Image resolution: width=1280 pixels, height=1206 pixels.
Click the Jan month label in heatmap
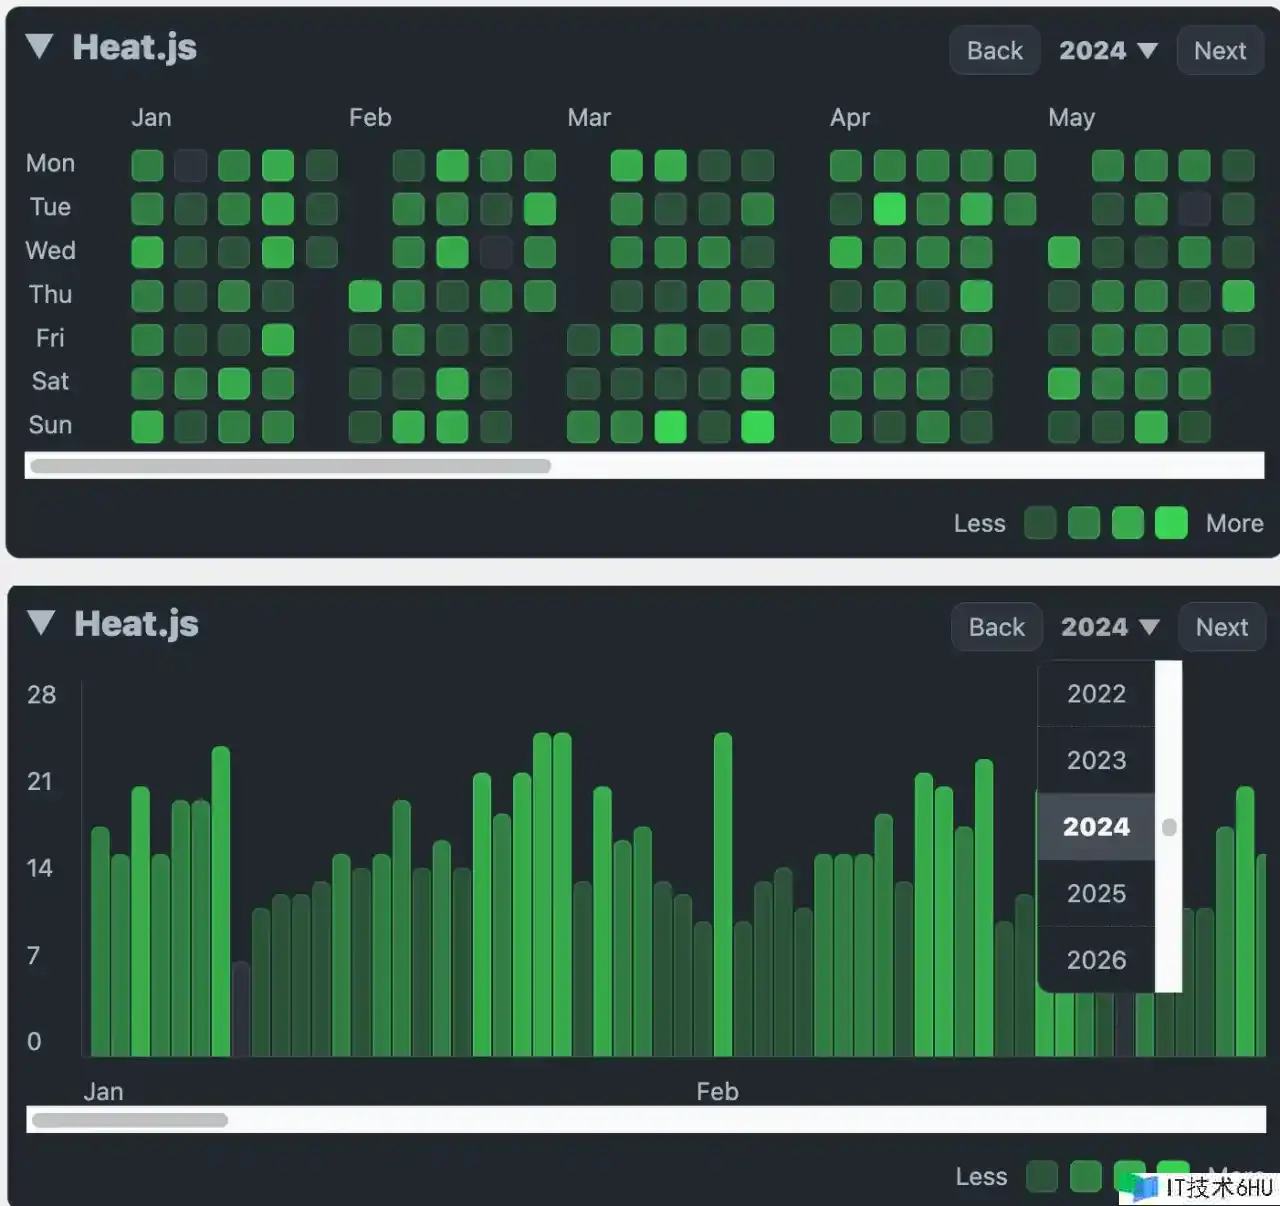click(x=151, y=118)
